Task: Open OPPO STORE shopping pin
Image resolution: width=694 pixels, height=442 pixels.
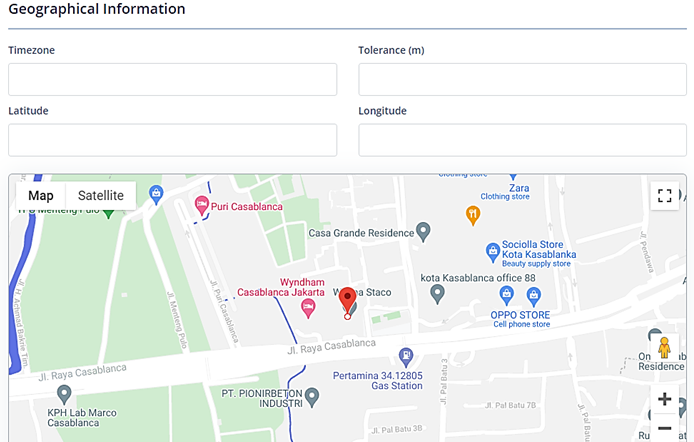Action: pos(534,297)
